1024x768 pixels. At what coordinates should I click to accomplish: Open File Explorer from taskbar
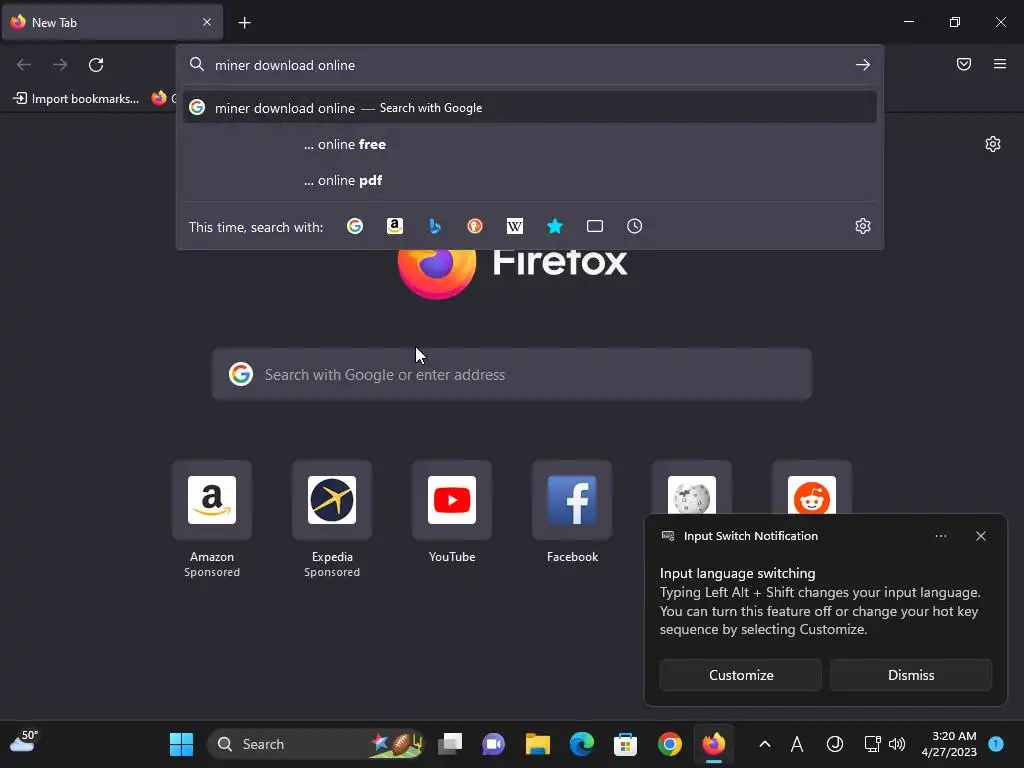[537, 744]
